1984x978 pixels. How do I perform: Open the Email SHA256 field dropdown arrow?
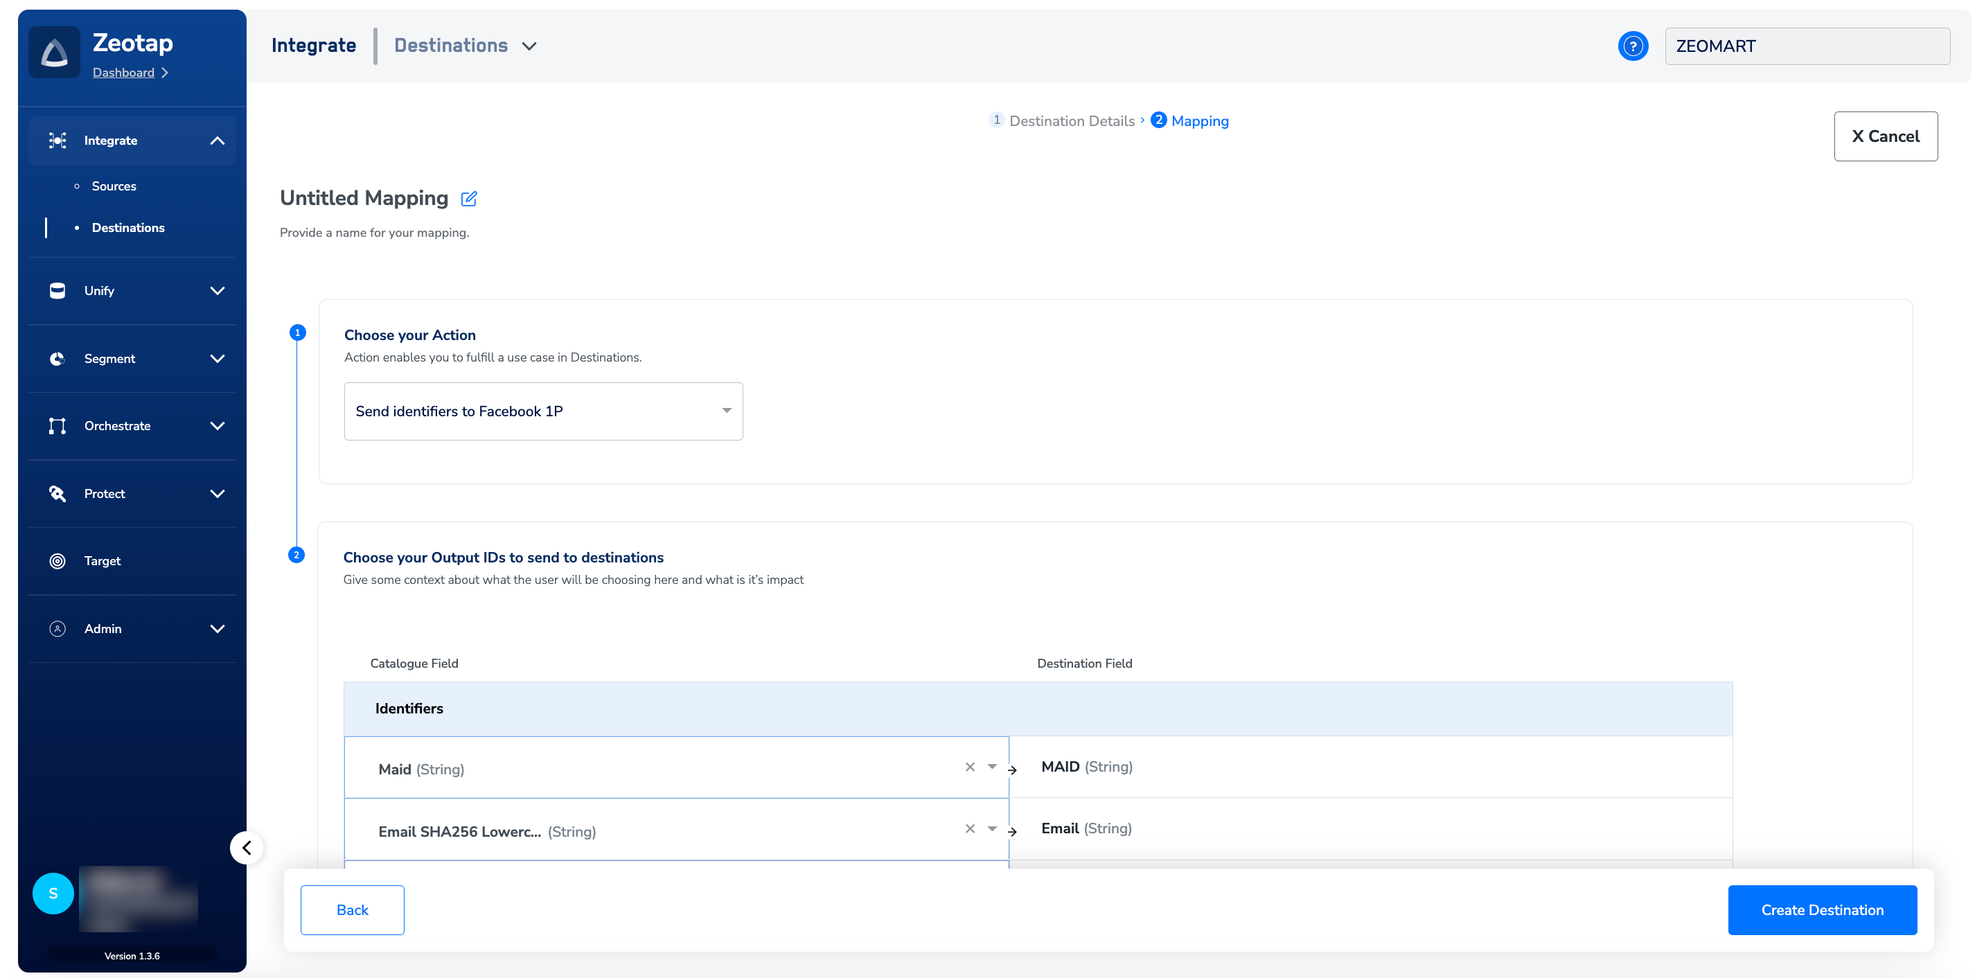pyautogui.click(x=992, y=829)
